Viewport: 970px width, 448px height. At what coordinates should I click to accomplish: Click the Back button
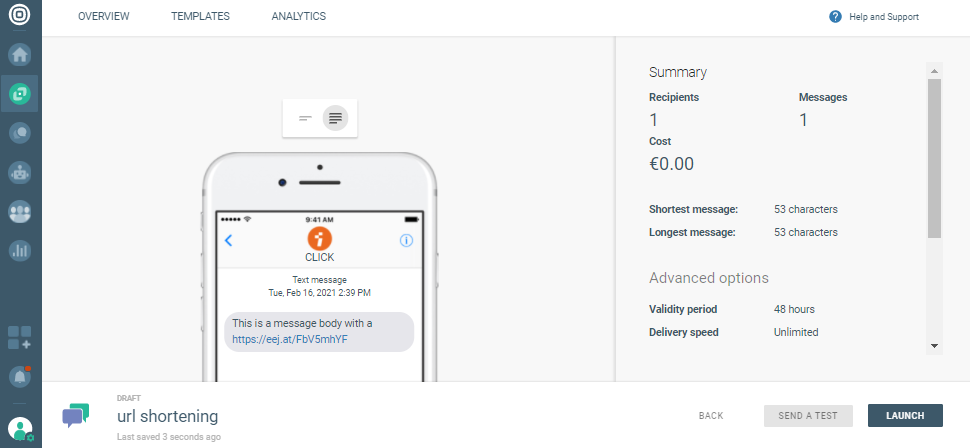pos(711,416)
